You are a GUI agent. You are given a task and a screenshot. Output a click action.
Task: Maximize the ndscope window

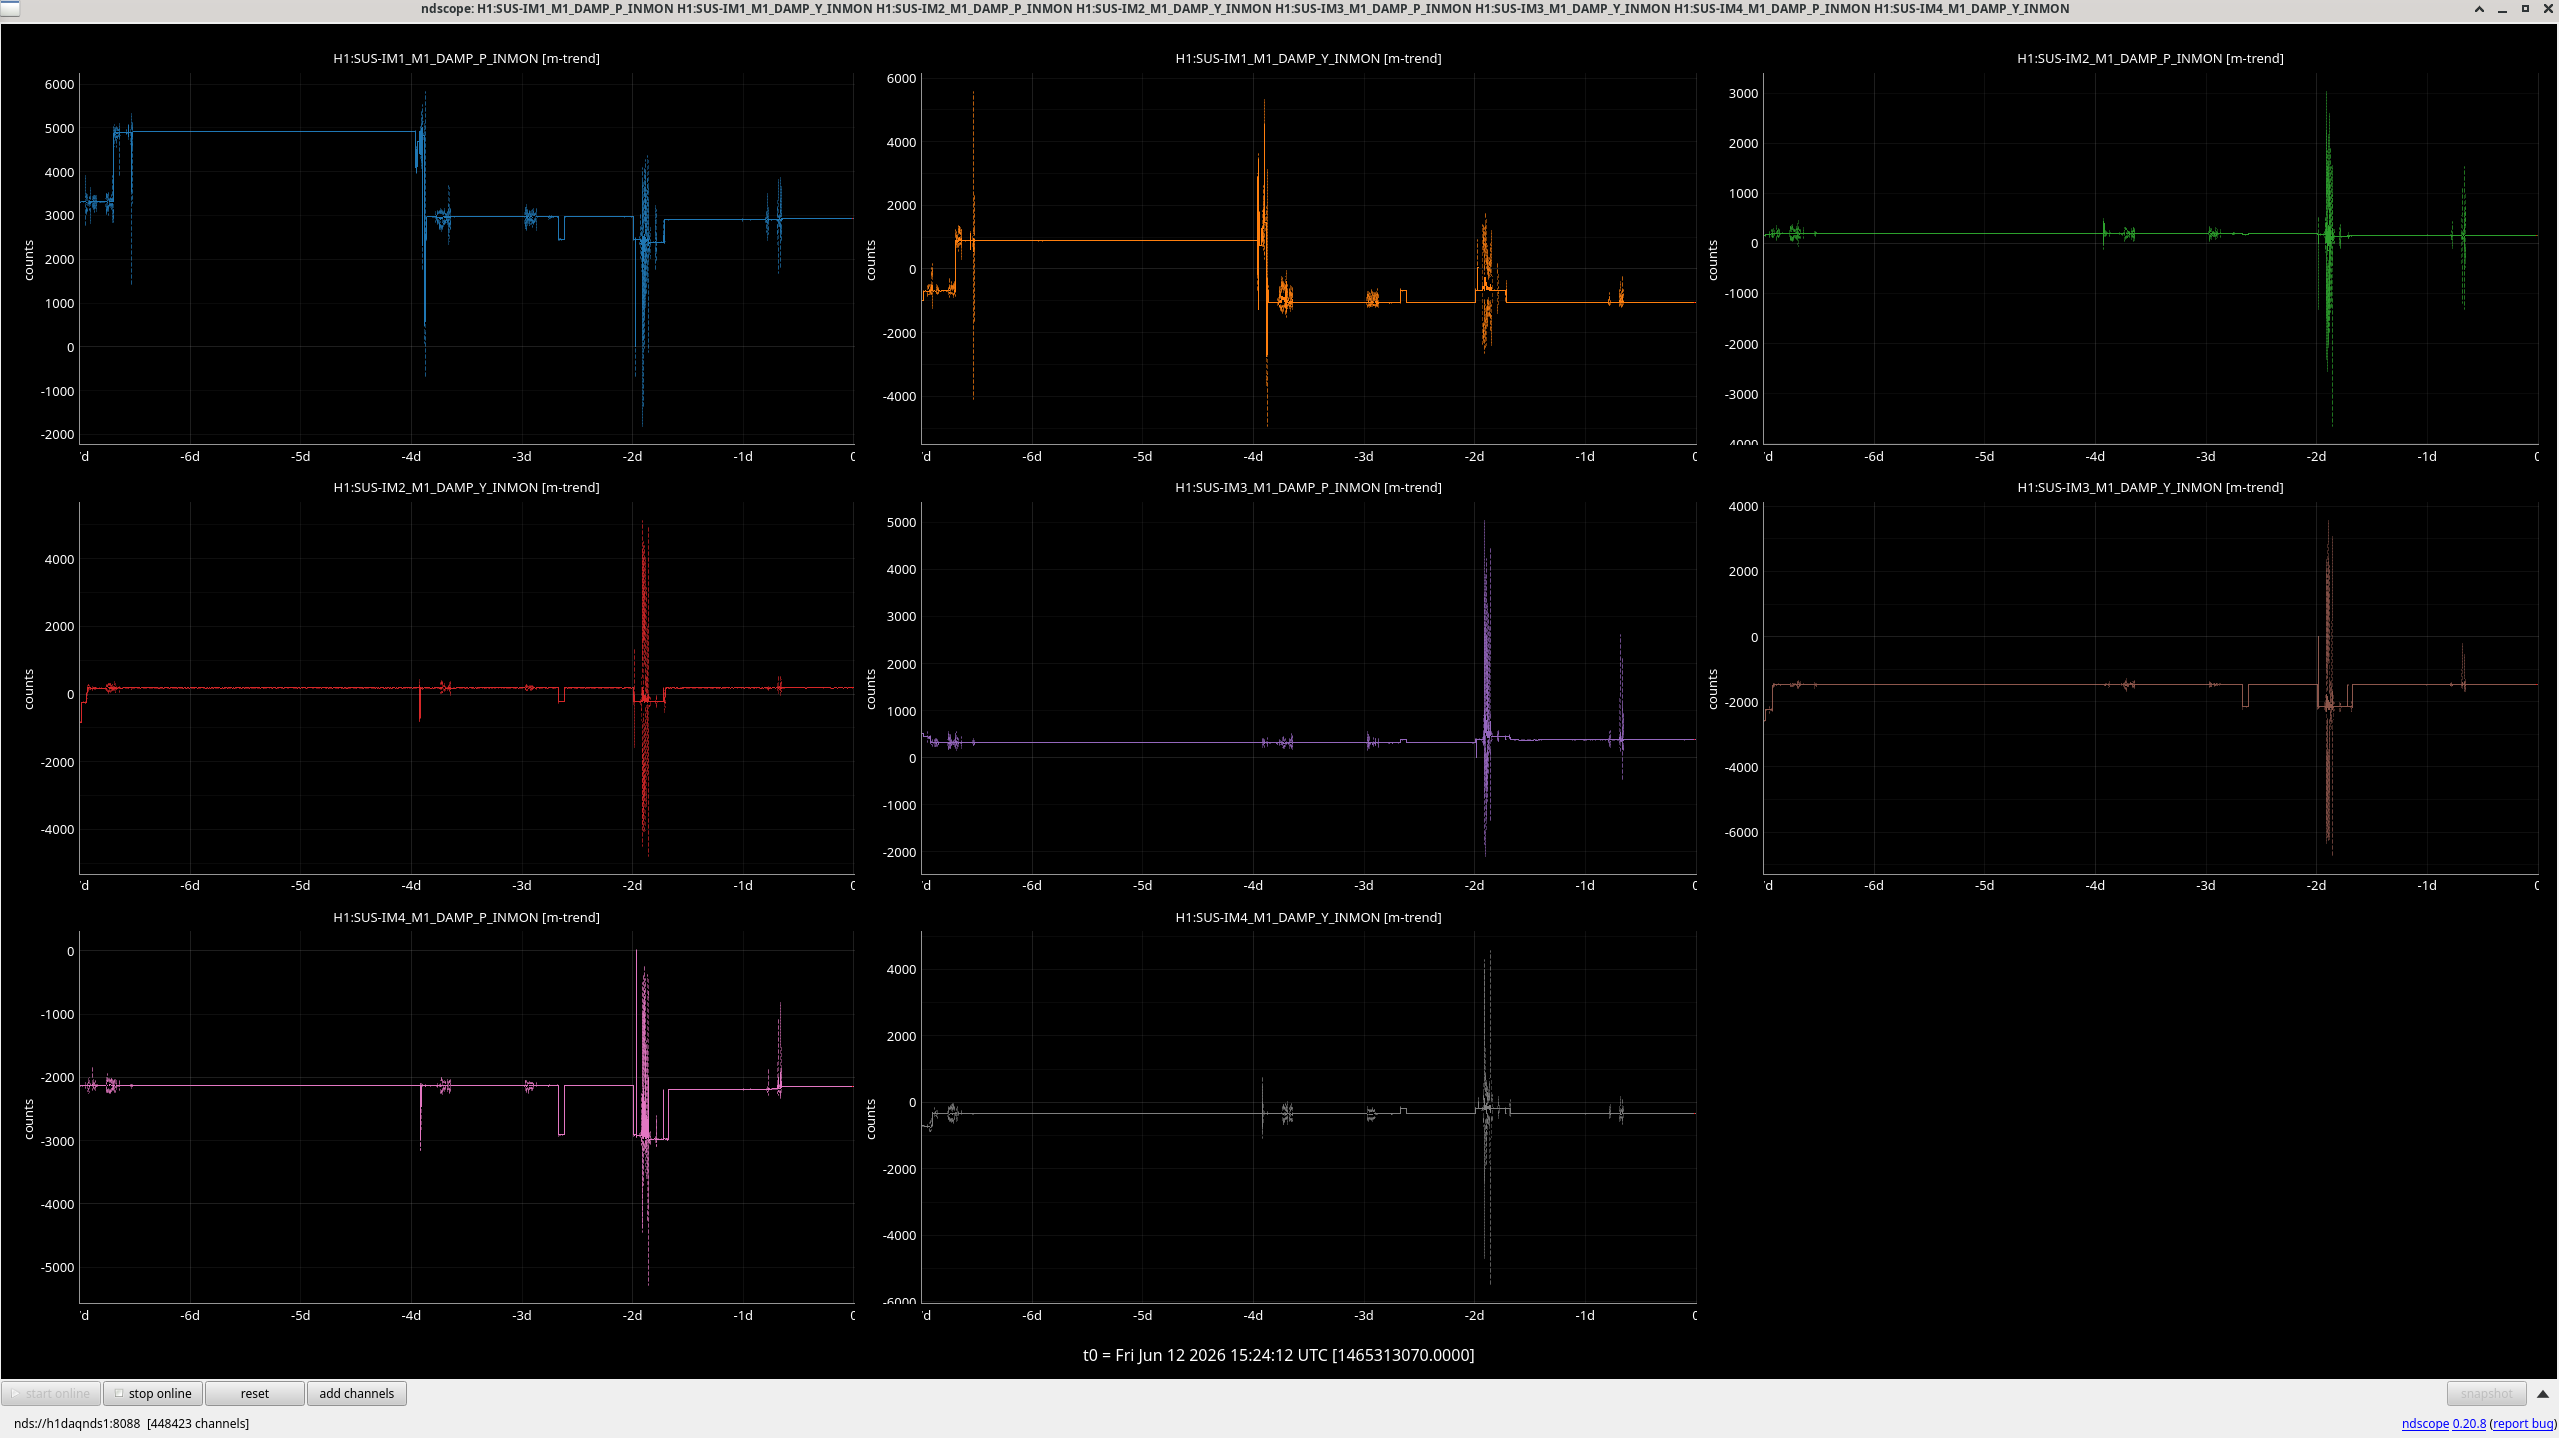pyautogui.click(x=2525, y=9)
